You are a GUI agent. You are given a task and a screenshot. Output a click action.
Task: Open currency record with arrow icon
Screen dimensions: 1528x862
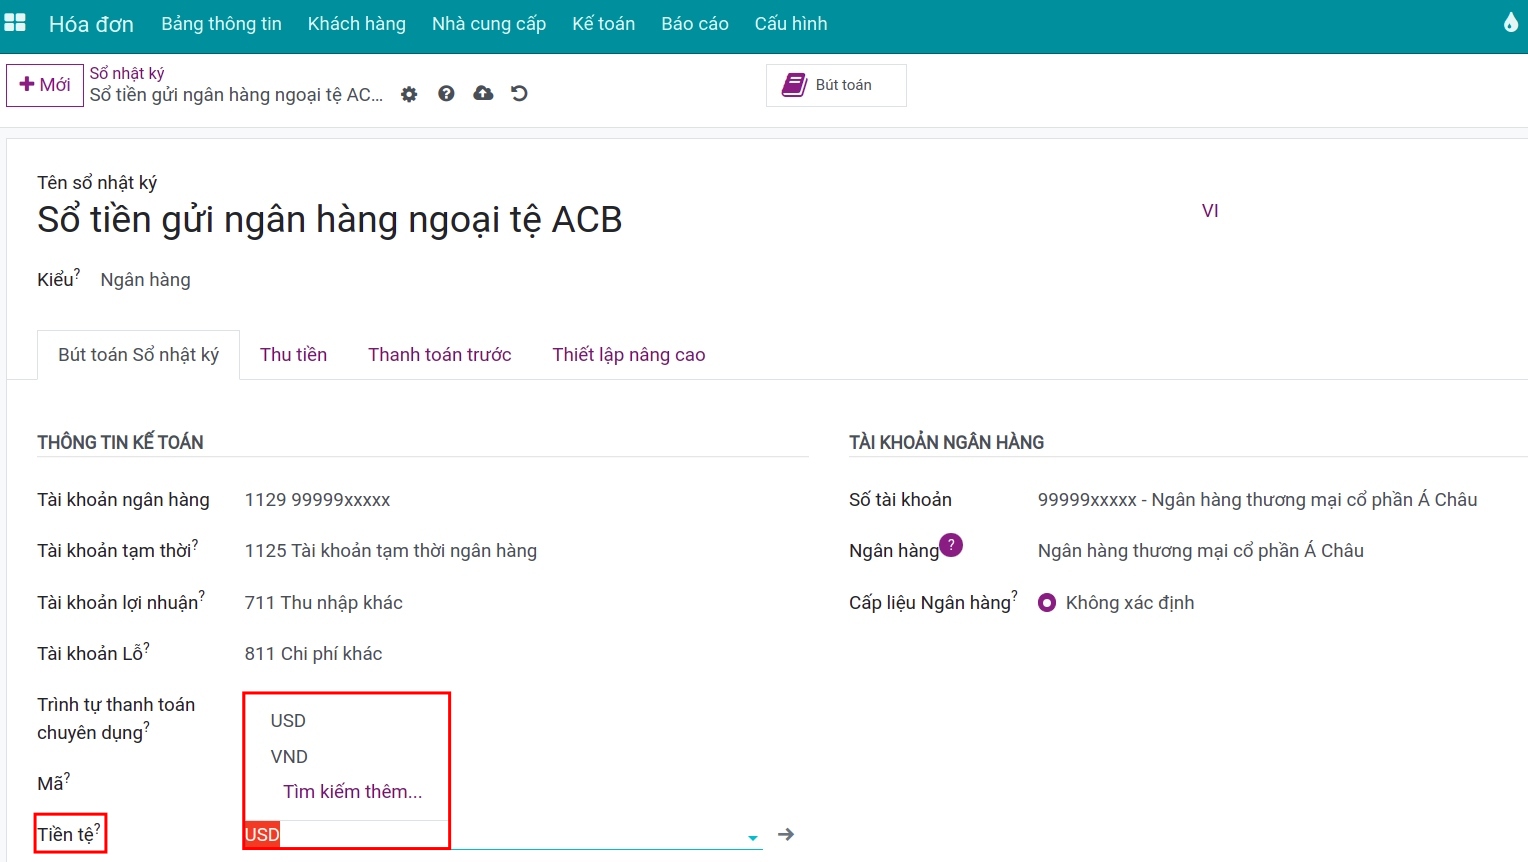[786, 834]
